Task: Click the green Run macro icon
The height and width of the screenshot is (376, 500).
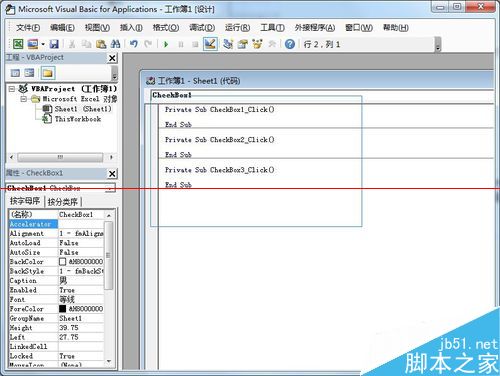Action: [166, 44]
